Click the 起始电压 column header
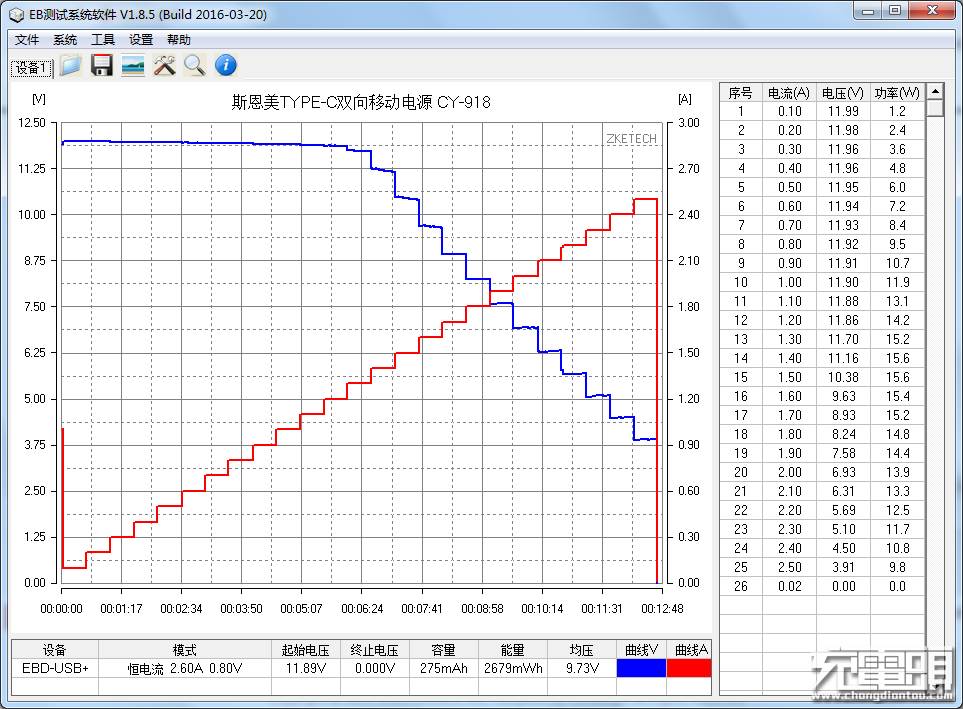This screenshot has height=709, width=963. coord(306,649)
